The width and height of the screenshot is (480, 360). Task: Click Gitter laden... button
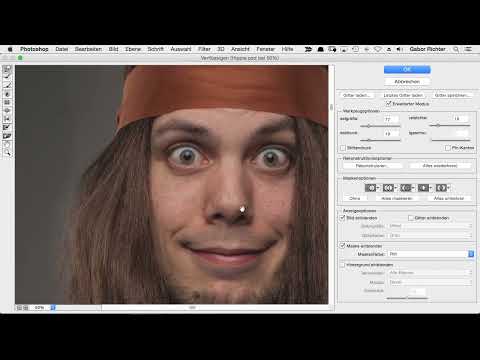point(356,95)
